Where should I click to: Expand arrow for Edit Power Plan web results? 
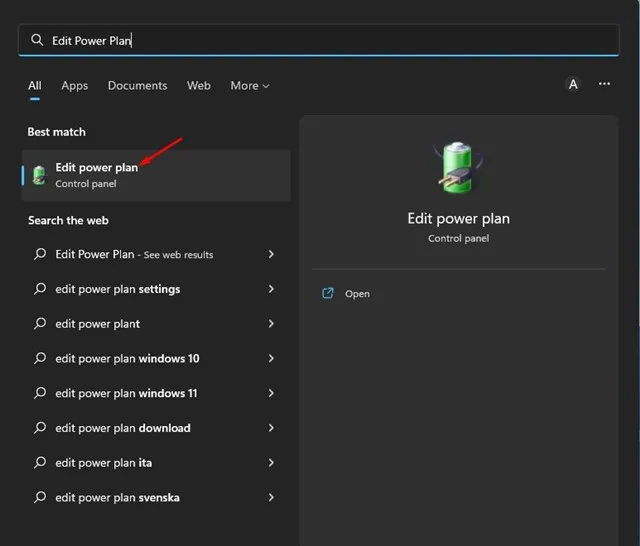pyautogui.click(x=271, y=254)
